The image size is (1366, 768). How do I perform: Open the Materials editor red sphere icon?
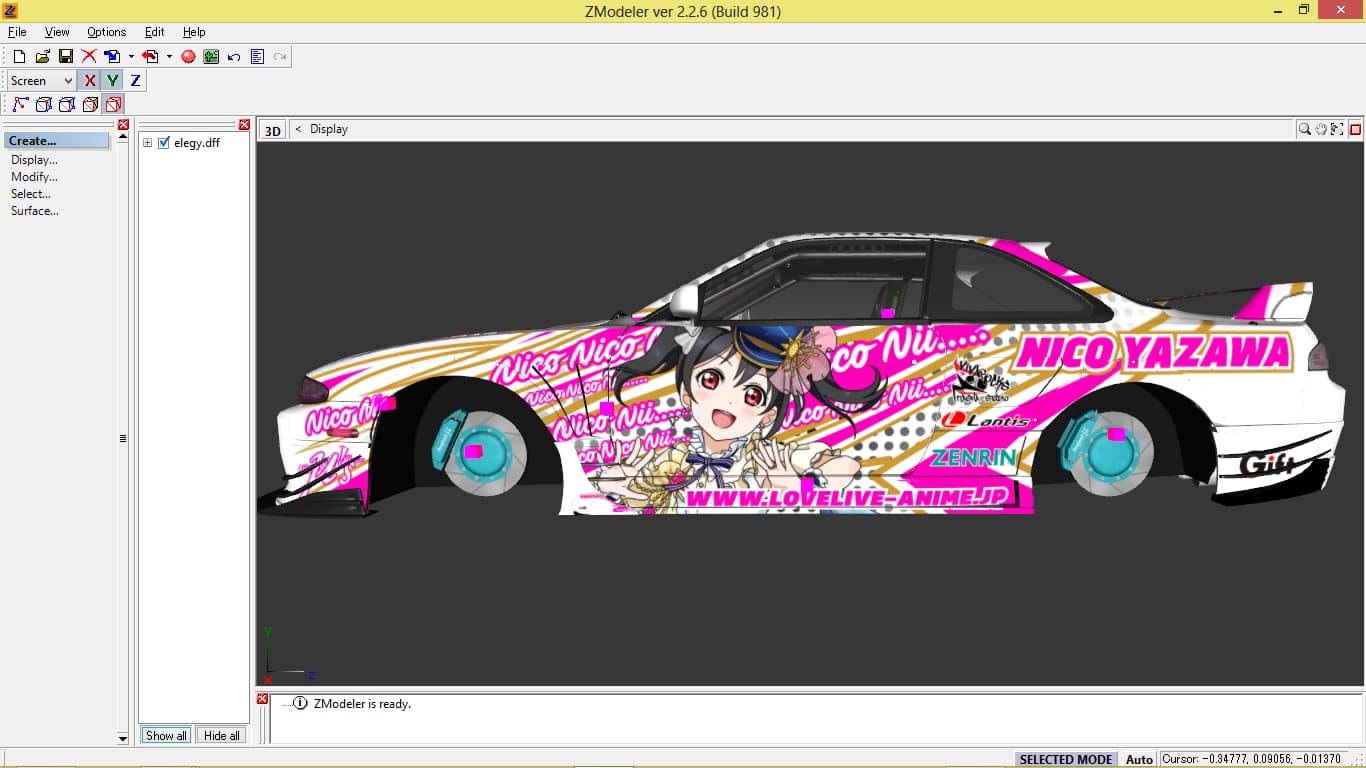point(188,57)
